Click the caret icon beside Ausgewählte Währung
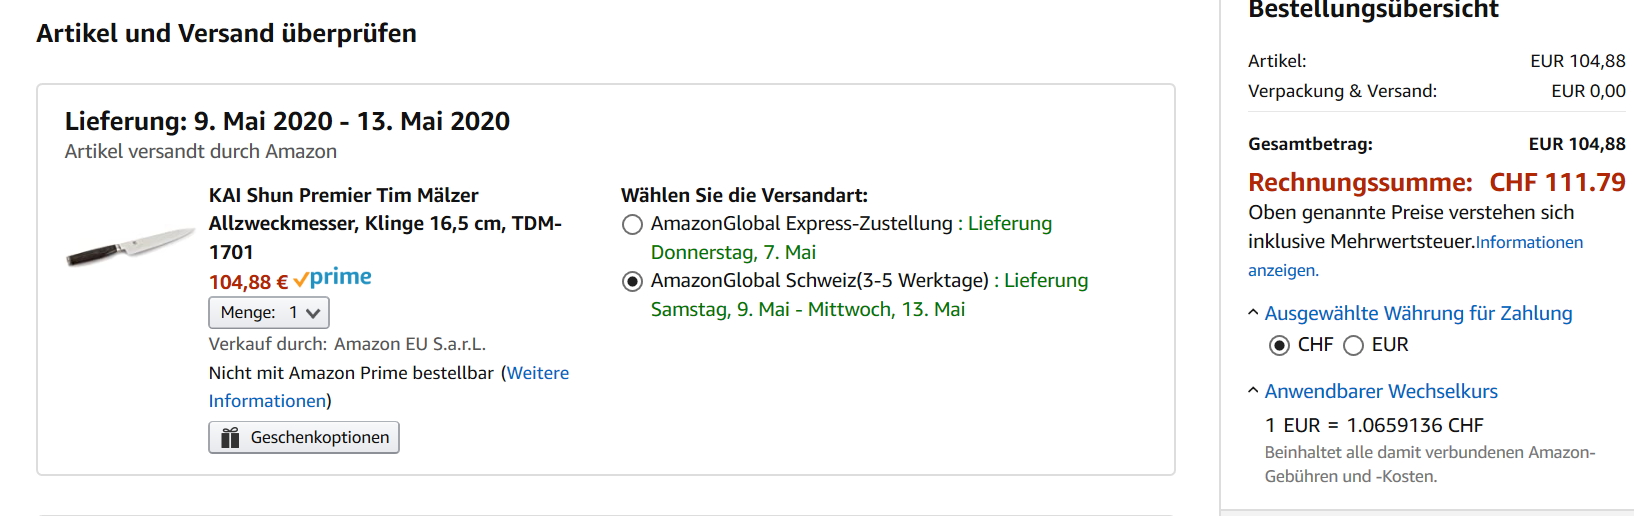The width and height of the screenshot is (1634, 516). pos(1253,313)
